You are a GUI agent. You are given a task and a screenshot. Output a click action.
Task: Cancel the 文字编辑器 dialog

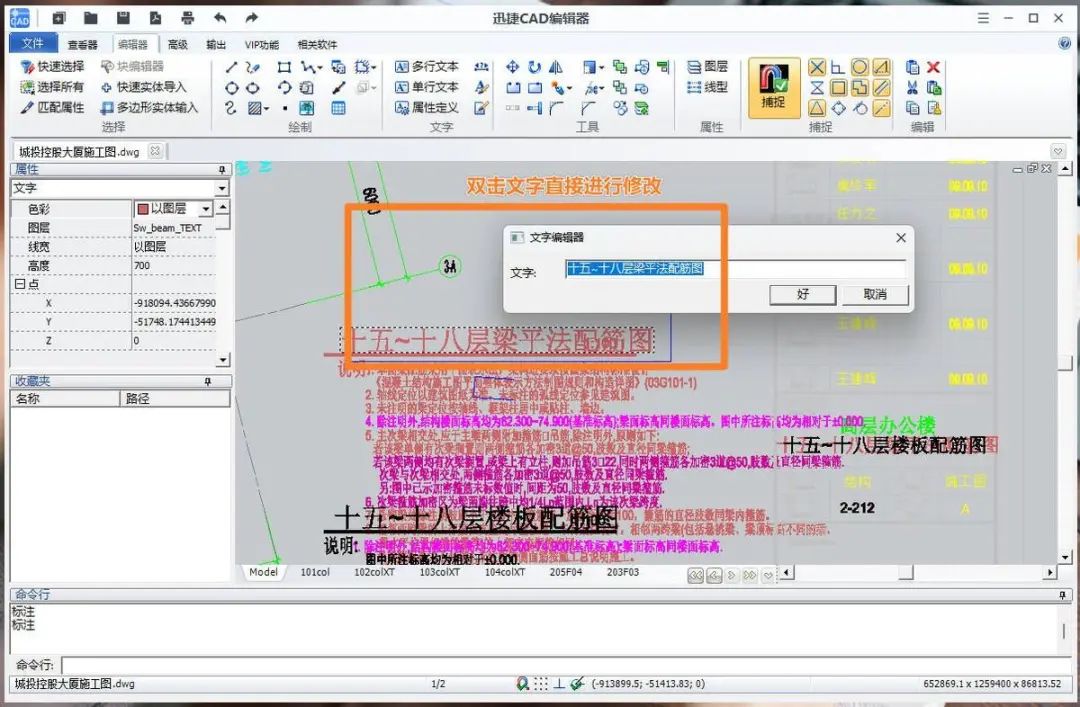pos(878,294)
